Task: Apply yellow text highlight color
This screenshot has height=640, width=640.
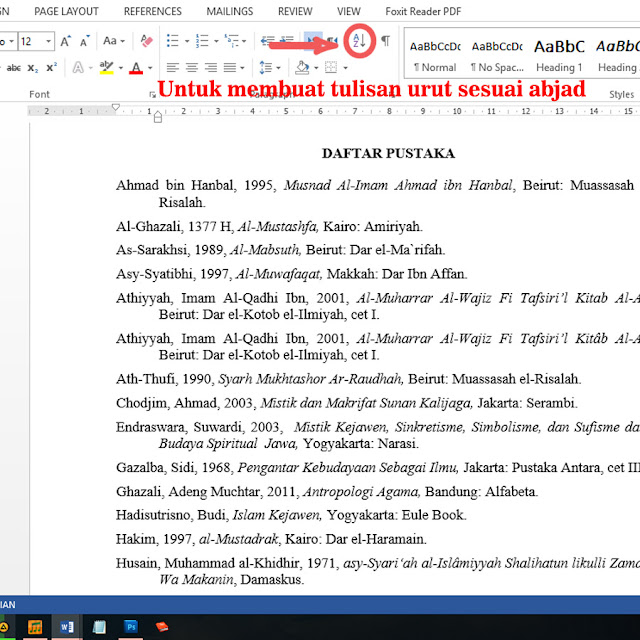Action: pyautogui.click(x=107, y=67)
